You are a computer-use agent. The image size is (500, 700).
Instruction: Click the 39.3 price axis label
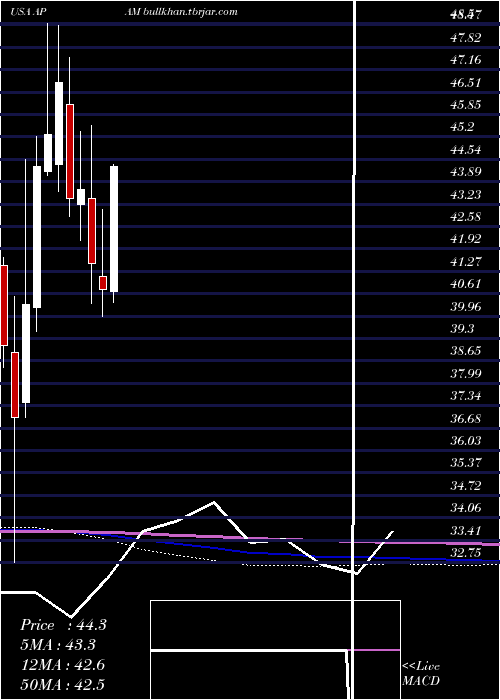click(x=462, y=329)
